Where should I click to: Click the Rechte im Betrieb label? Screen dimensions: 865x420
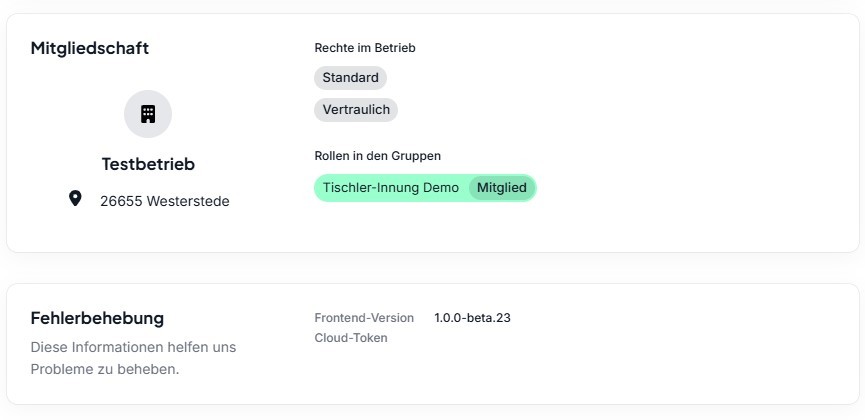pos(365,48)
